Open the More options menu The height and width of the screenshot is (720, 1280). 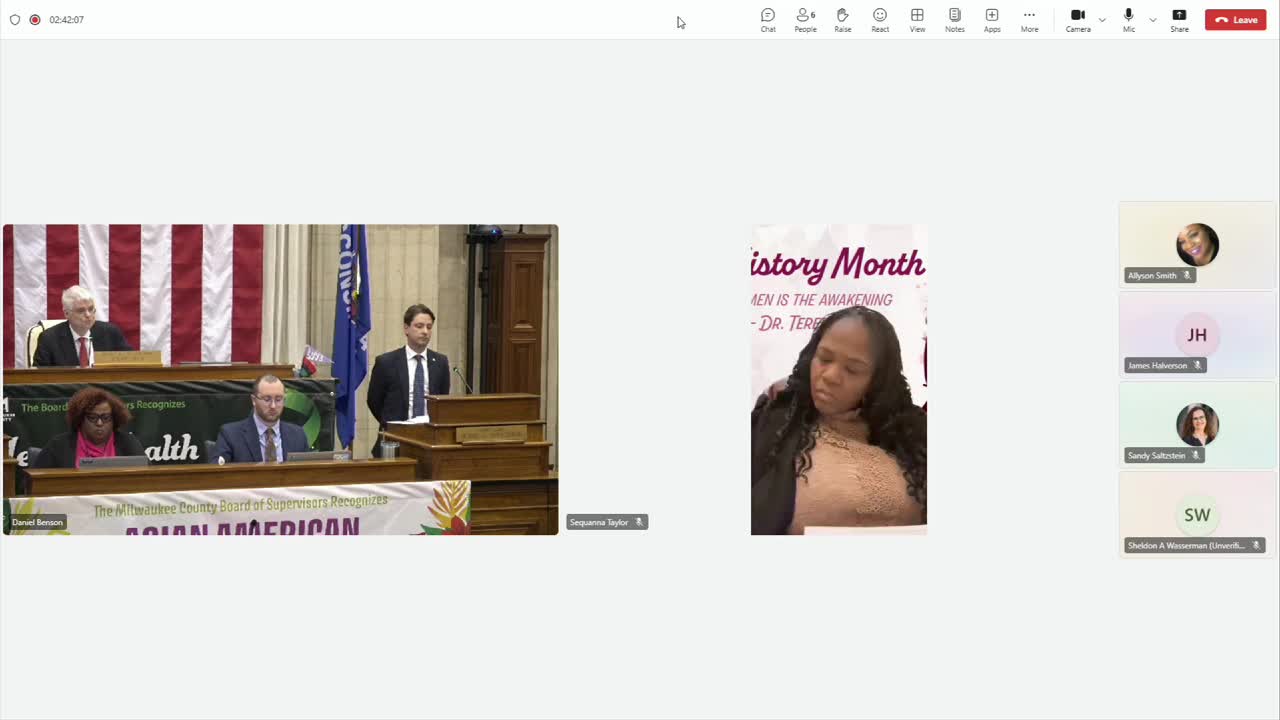click(x=1029, y=20)
